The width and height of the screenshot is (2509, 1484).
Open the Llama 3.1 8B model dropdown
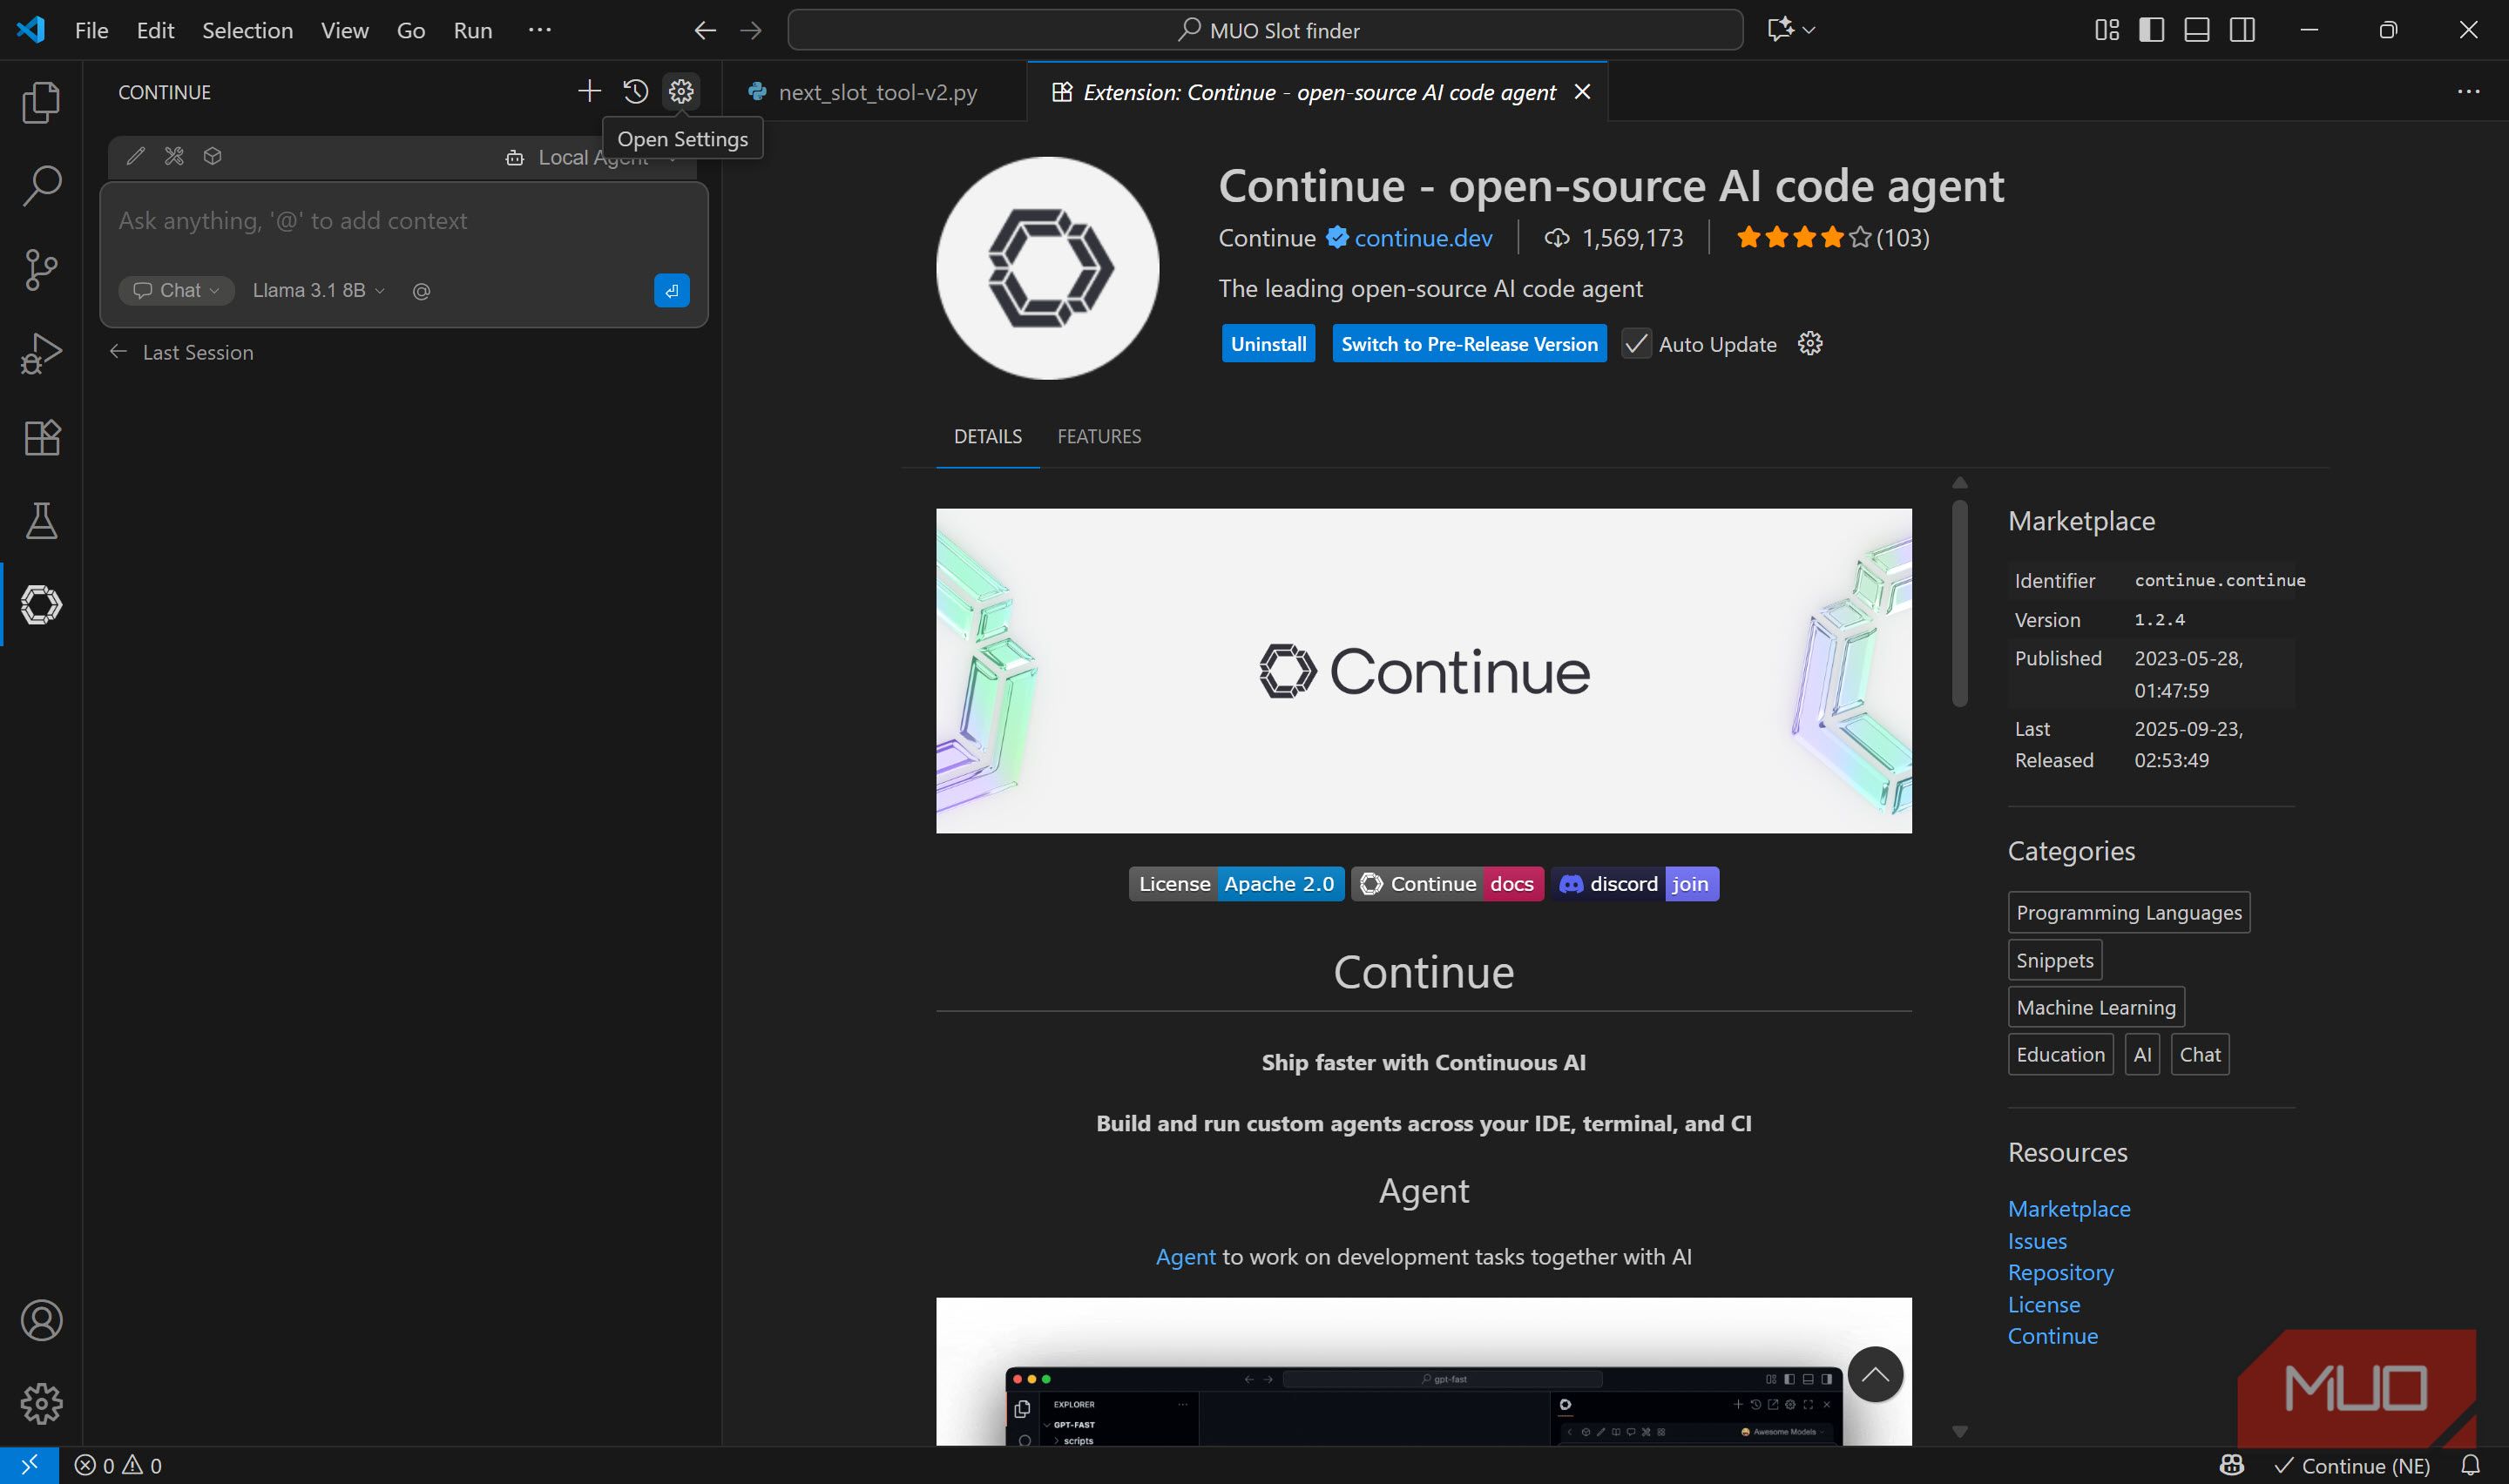click(318, 291)
